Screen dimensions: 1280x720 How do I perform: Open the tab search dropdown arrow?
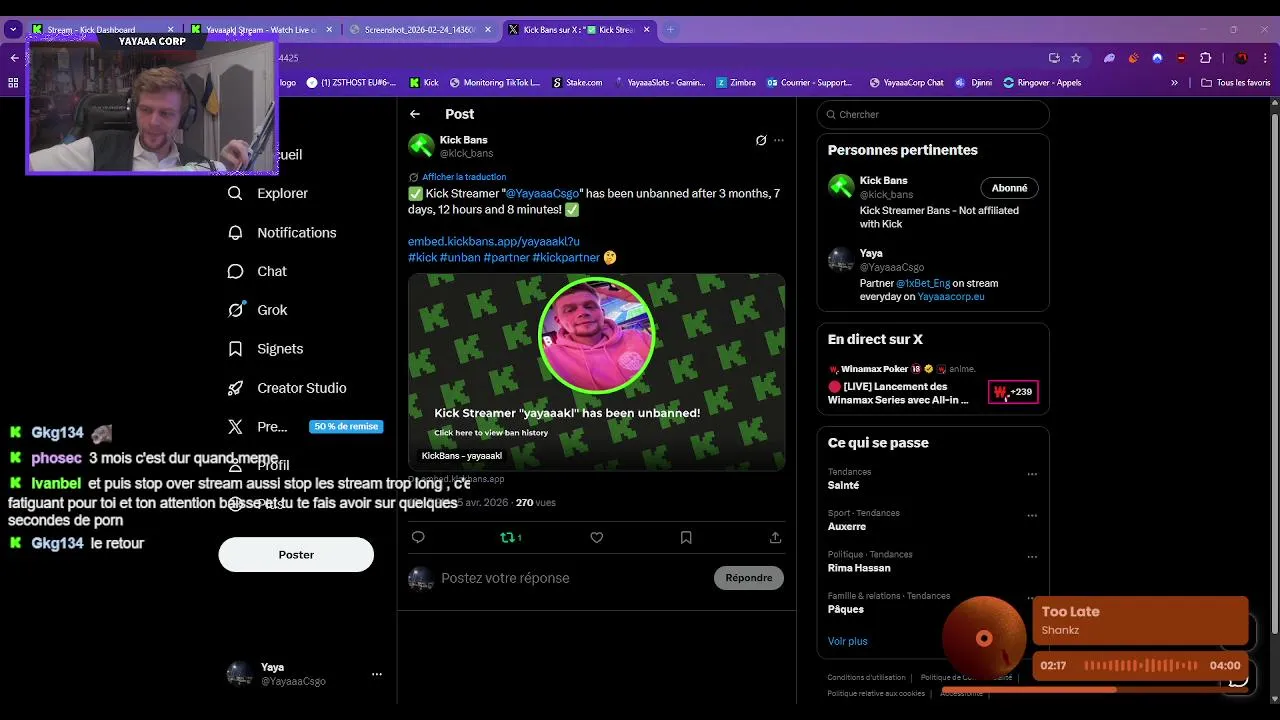point(13,30)
